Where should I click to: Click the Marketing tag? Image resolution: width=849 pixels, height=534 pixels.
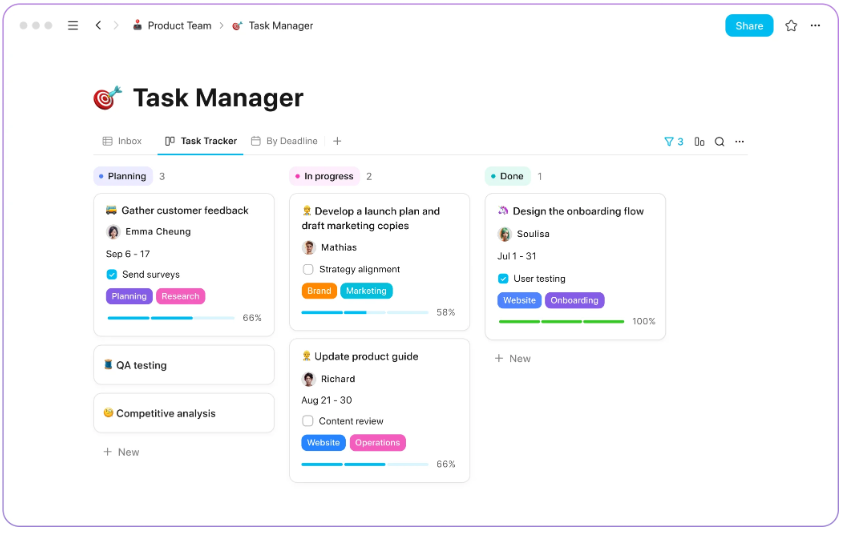click(x=367, y=291)
